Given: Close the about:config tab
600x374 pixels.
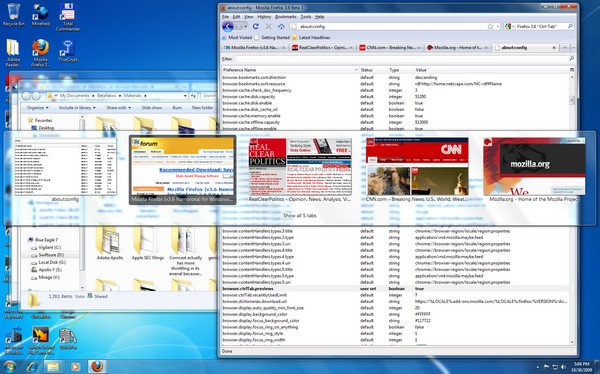Looking at the screenshot, I should coord(553,48).
